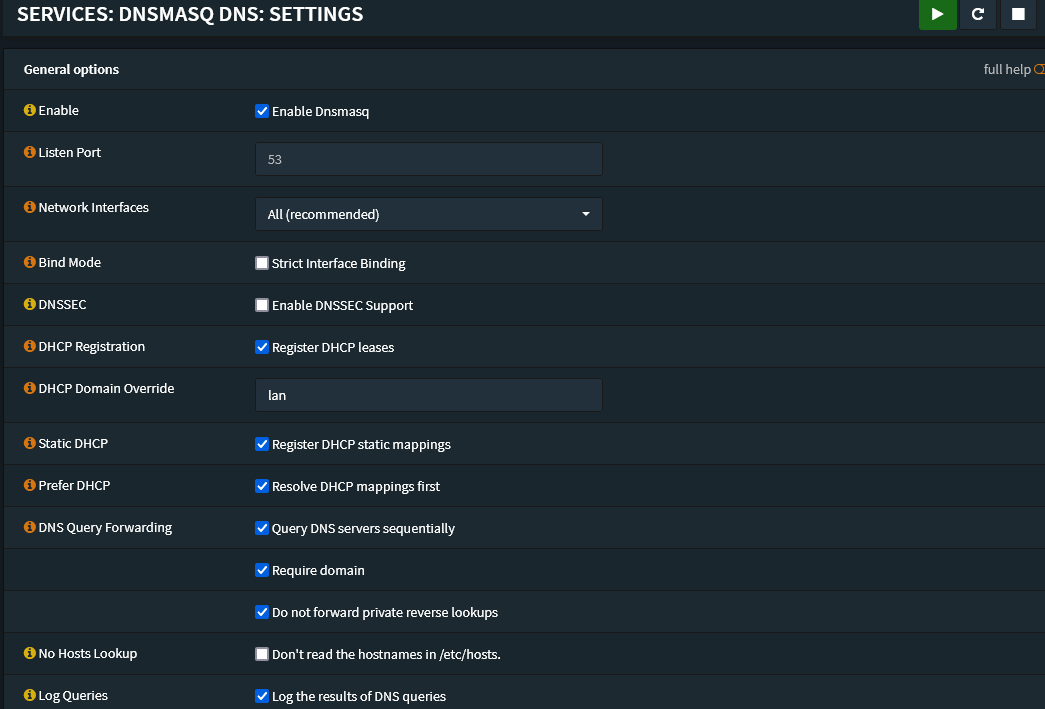Check Don't read the hostnames in /etc/hosts
The image size is (1045, 709).
tap(262, 654)
